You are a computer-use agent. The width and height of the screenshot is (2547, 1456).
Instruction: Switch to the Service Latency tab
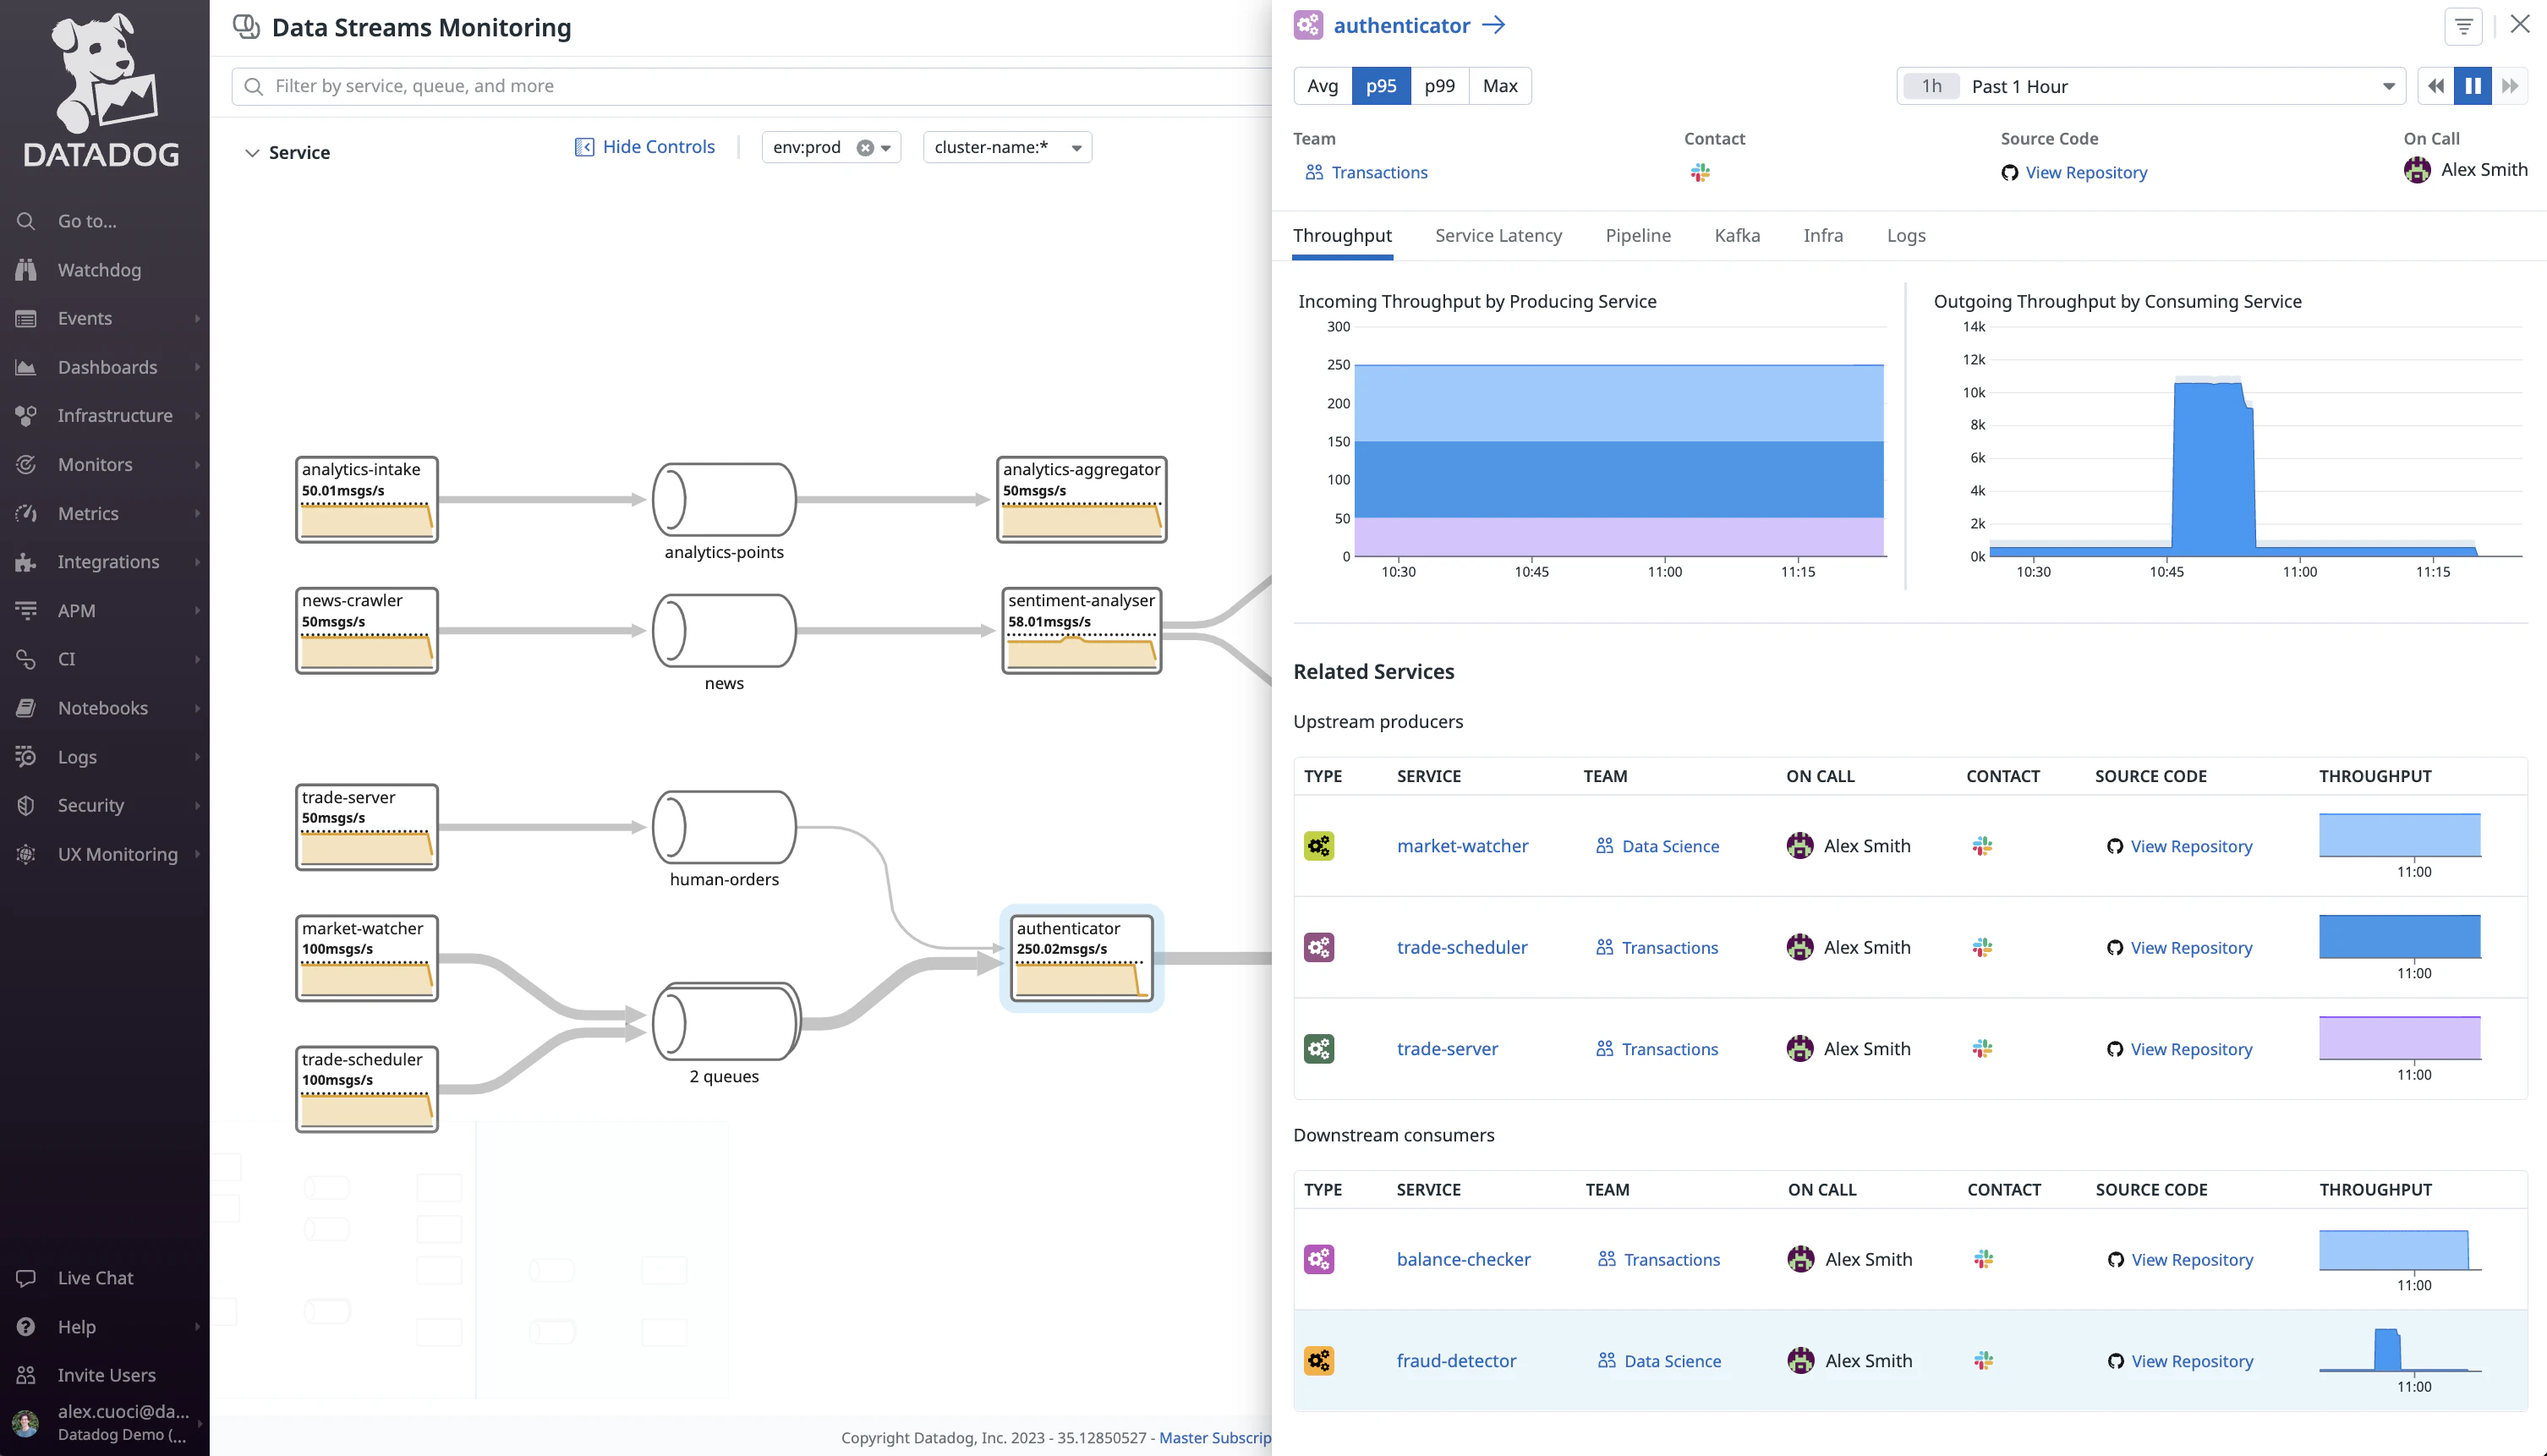pos(1497,235)
